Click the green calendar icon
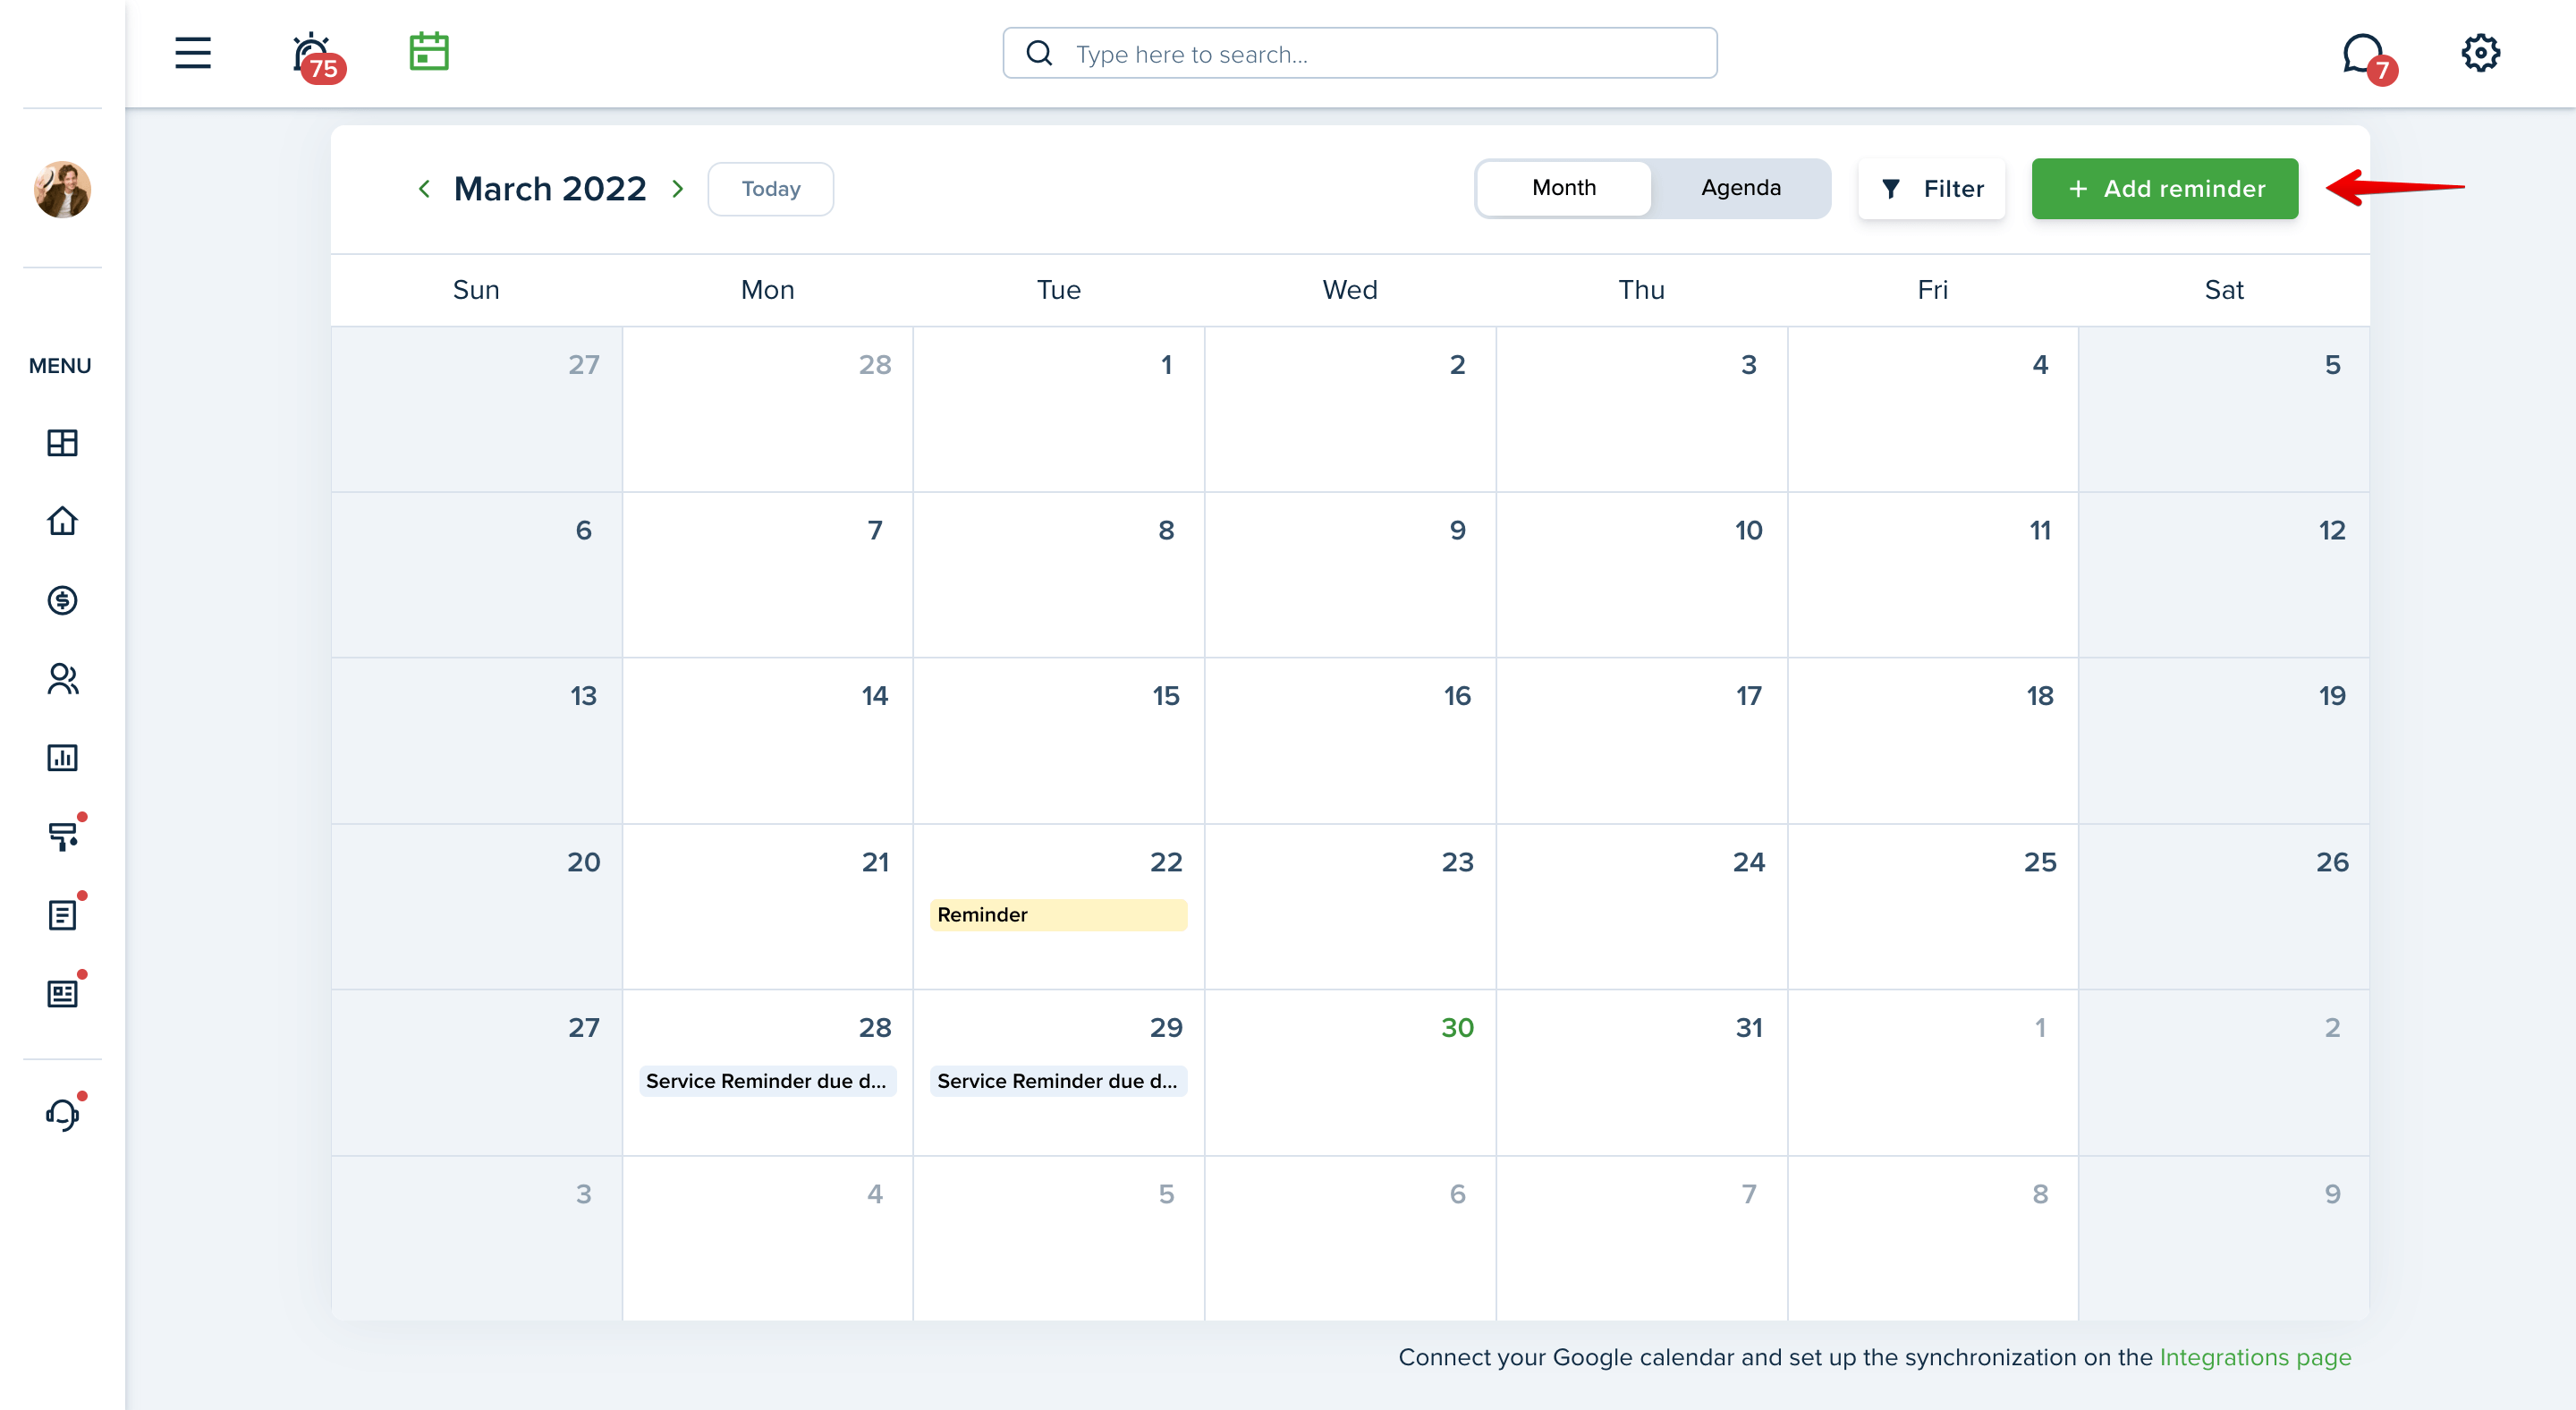Image resolution: width=2576 pixels, height=1410 pixels. [429, 52]
